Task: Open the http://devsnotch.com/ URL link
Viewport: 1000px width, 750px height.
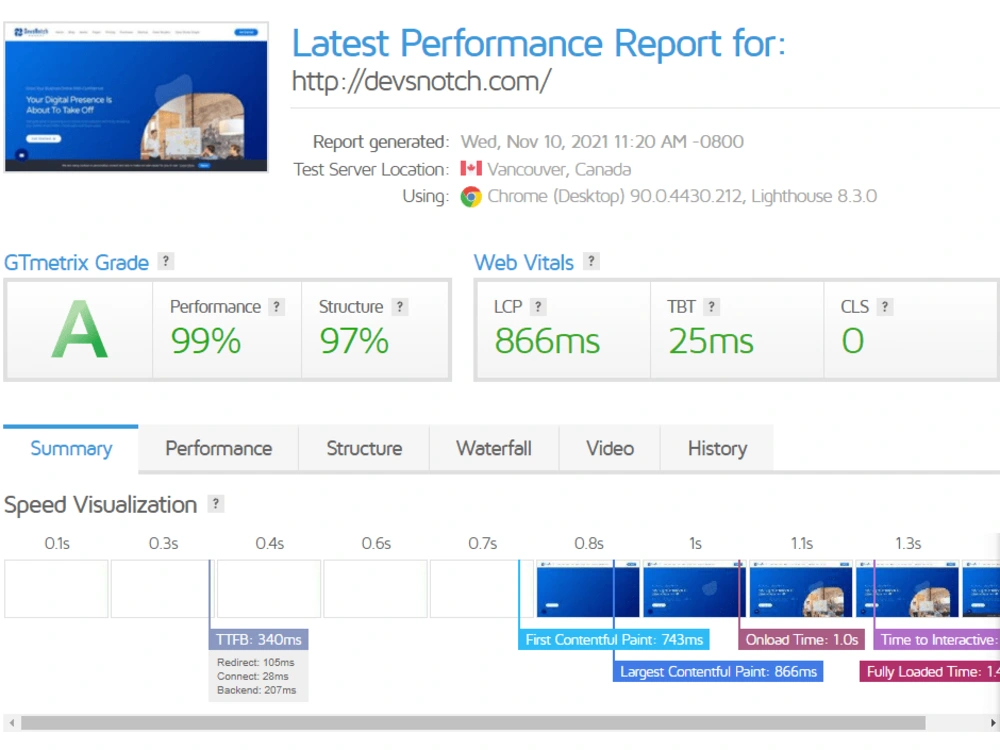Action: click(421, 81)
